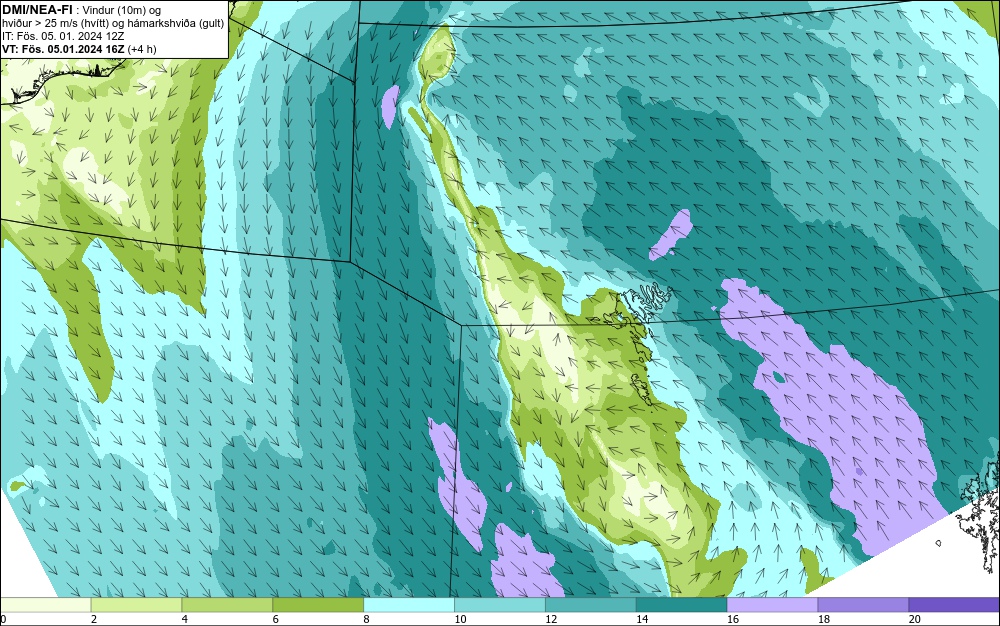Click the 0–2 m/s legend color swatch

tap(46, 604)
